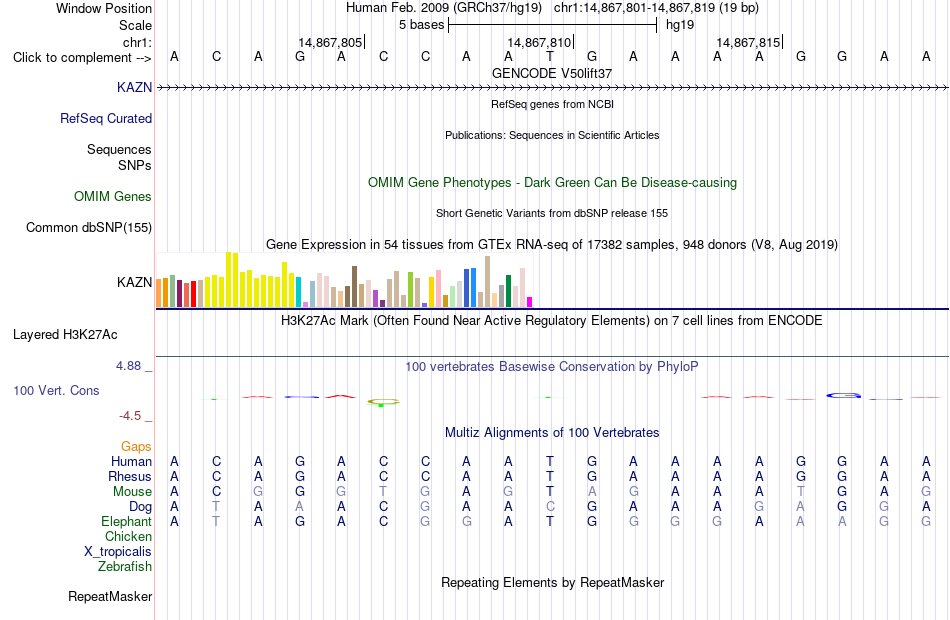Image resolution: width=950 pixels, height=620 pixels.
Task: Open the OMIM Genes track label
Action: [x=113, y=196]
